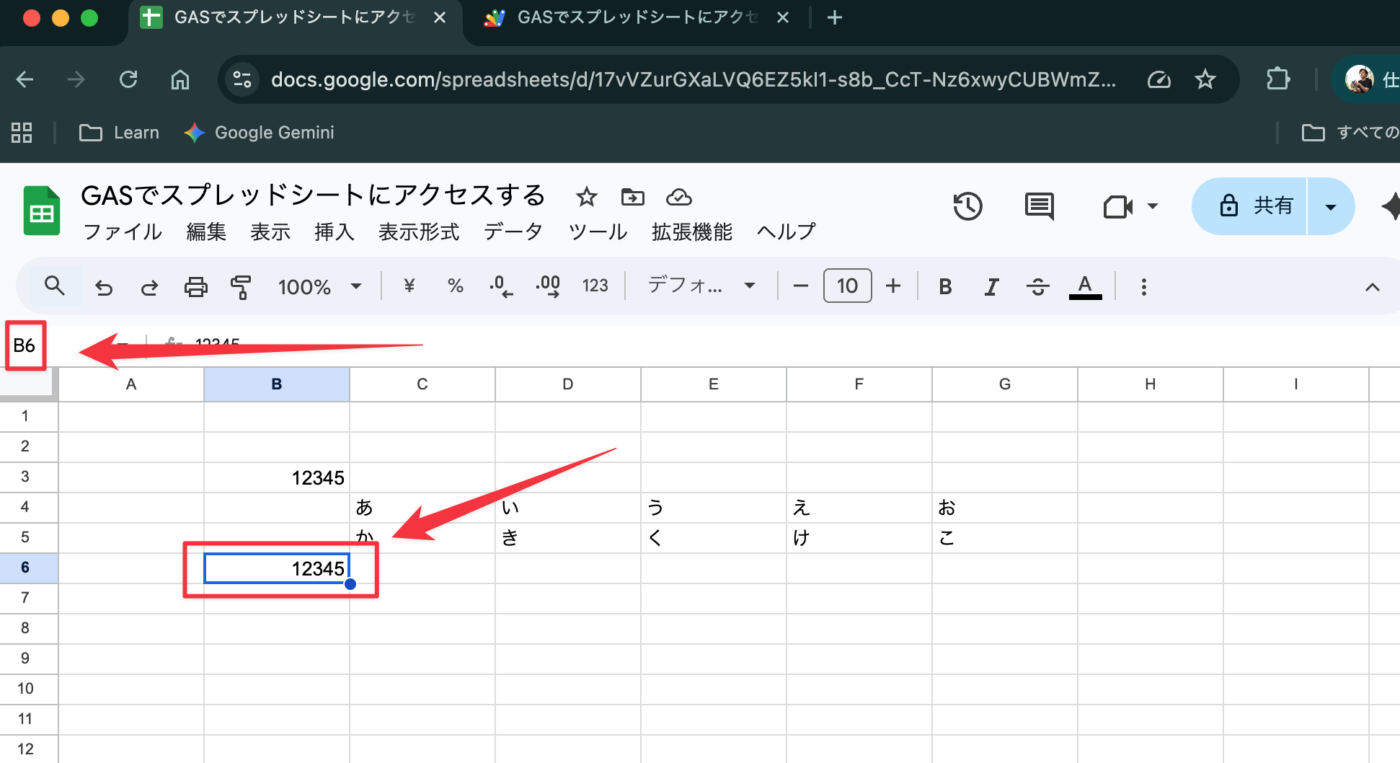Open the 100% zoom dropdown
This screenshot has width=1400, height=763.
[319, 288]
